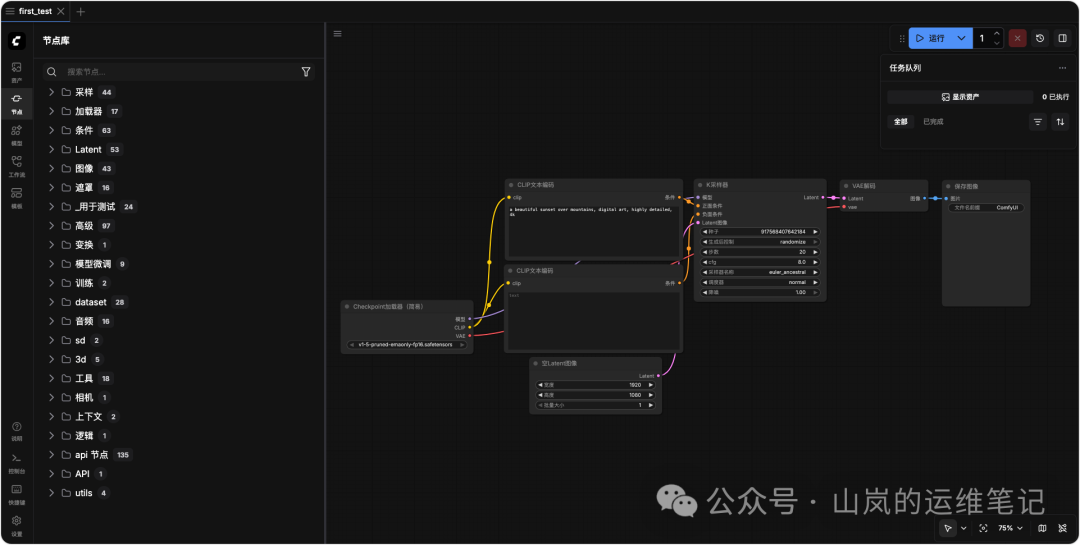Click the filter funnel icon in node search

[306, 72]
